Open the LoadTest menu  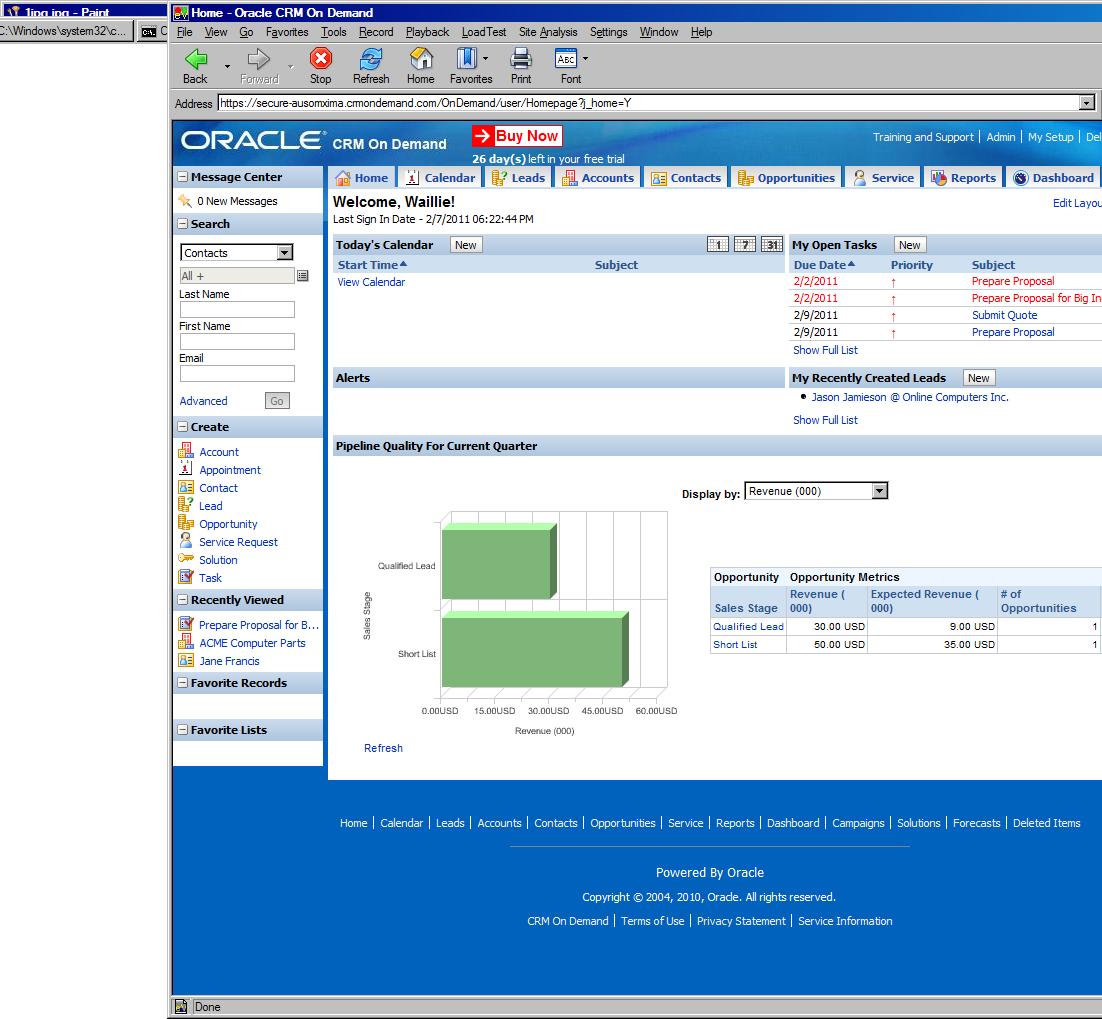click(484, 32)
